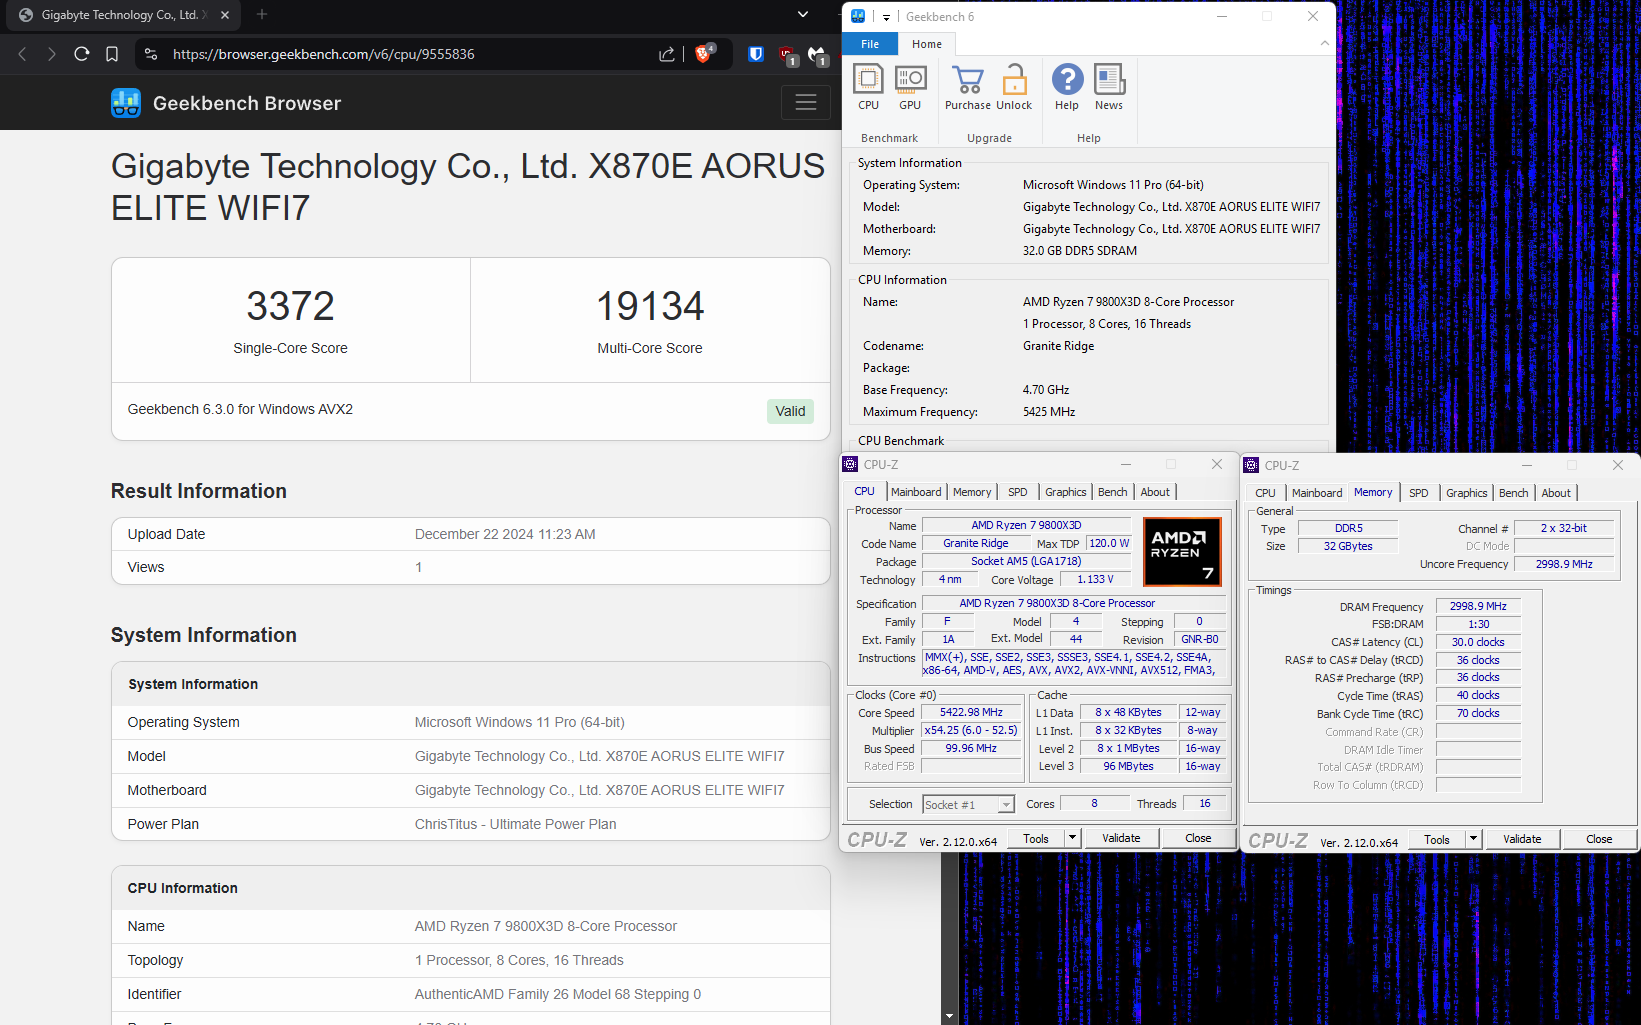Viewport: 1641px width, 1025px height.
Task: Select the Home ribbon tab in Geekbench
Action: coord(927,44)
